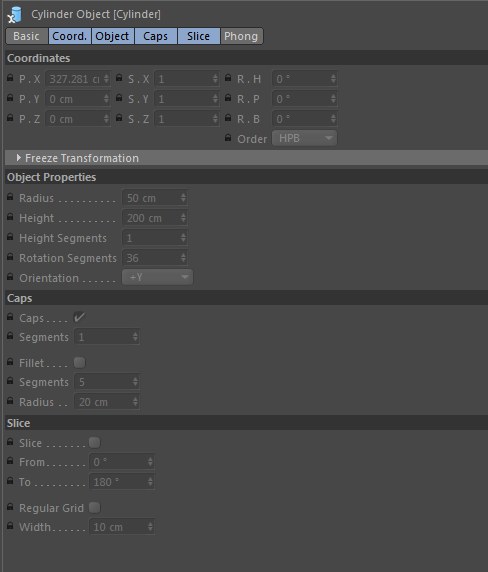Switch to the Basic tab

[x=27, y=36]
